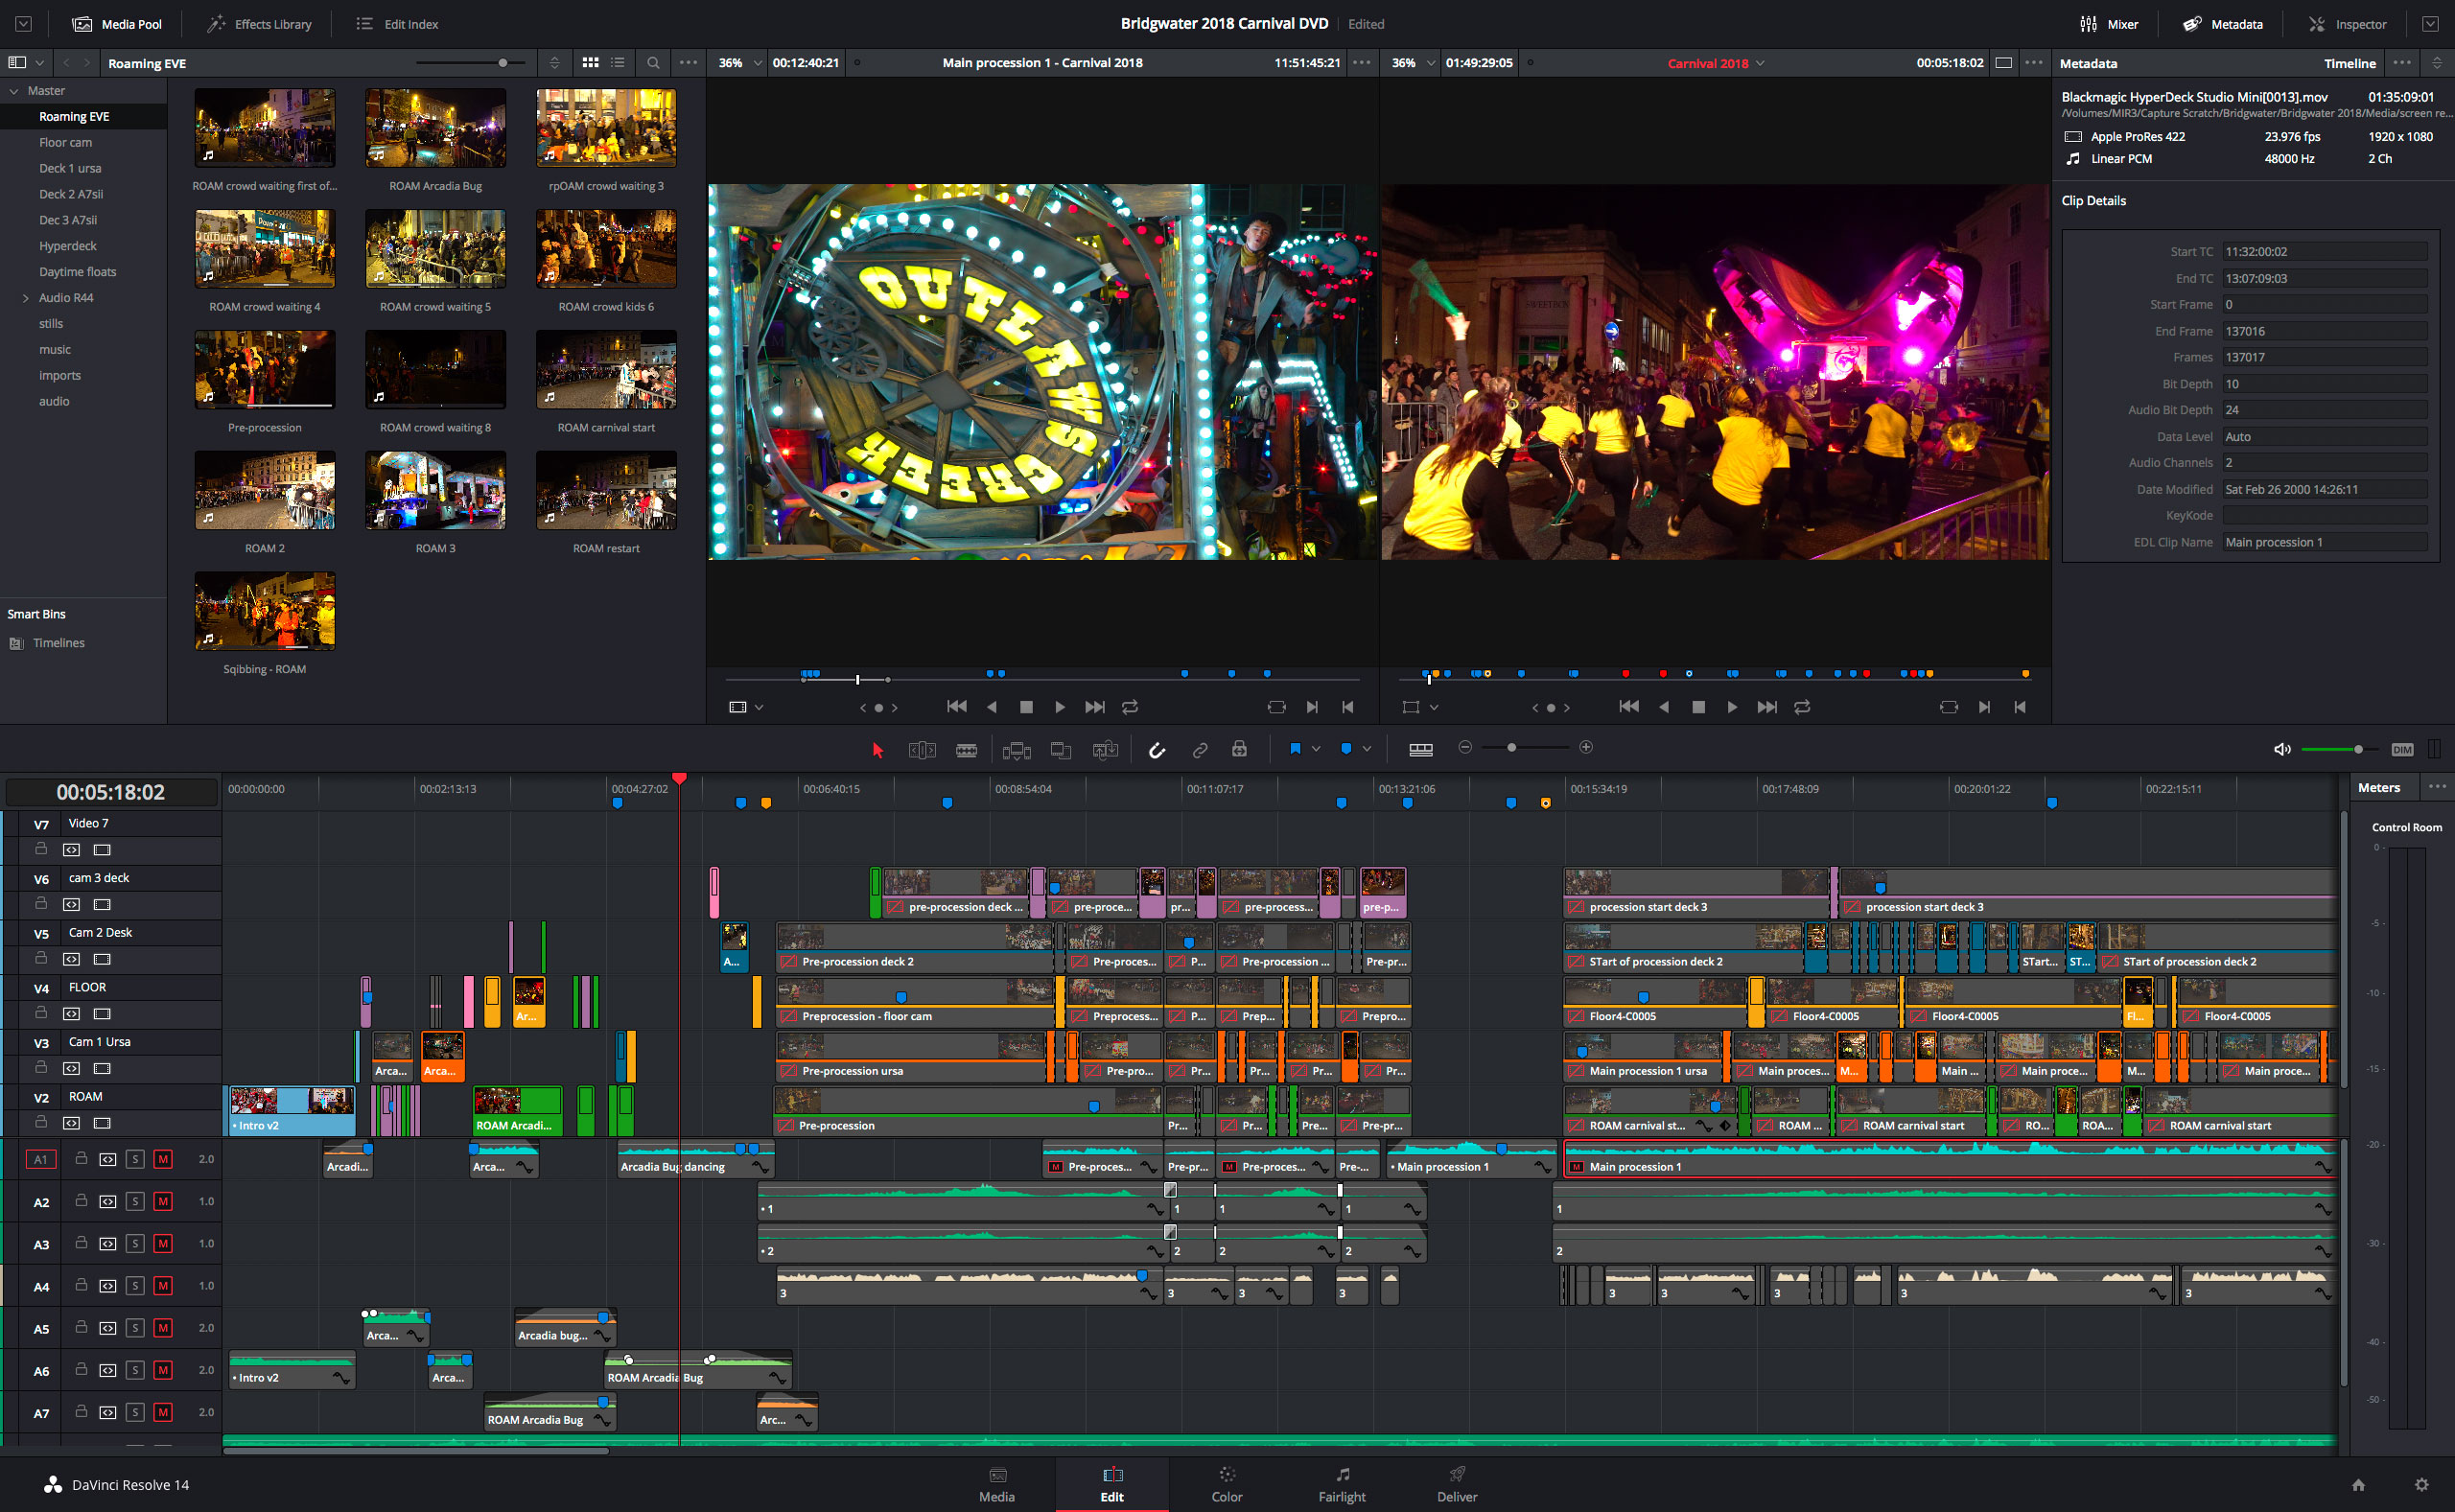The image size is (2455, 1512).
Task: Lock the V7 video track
Action: 41,849
